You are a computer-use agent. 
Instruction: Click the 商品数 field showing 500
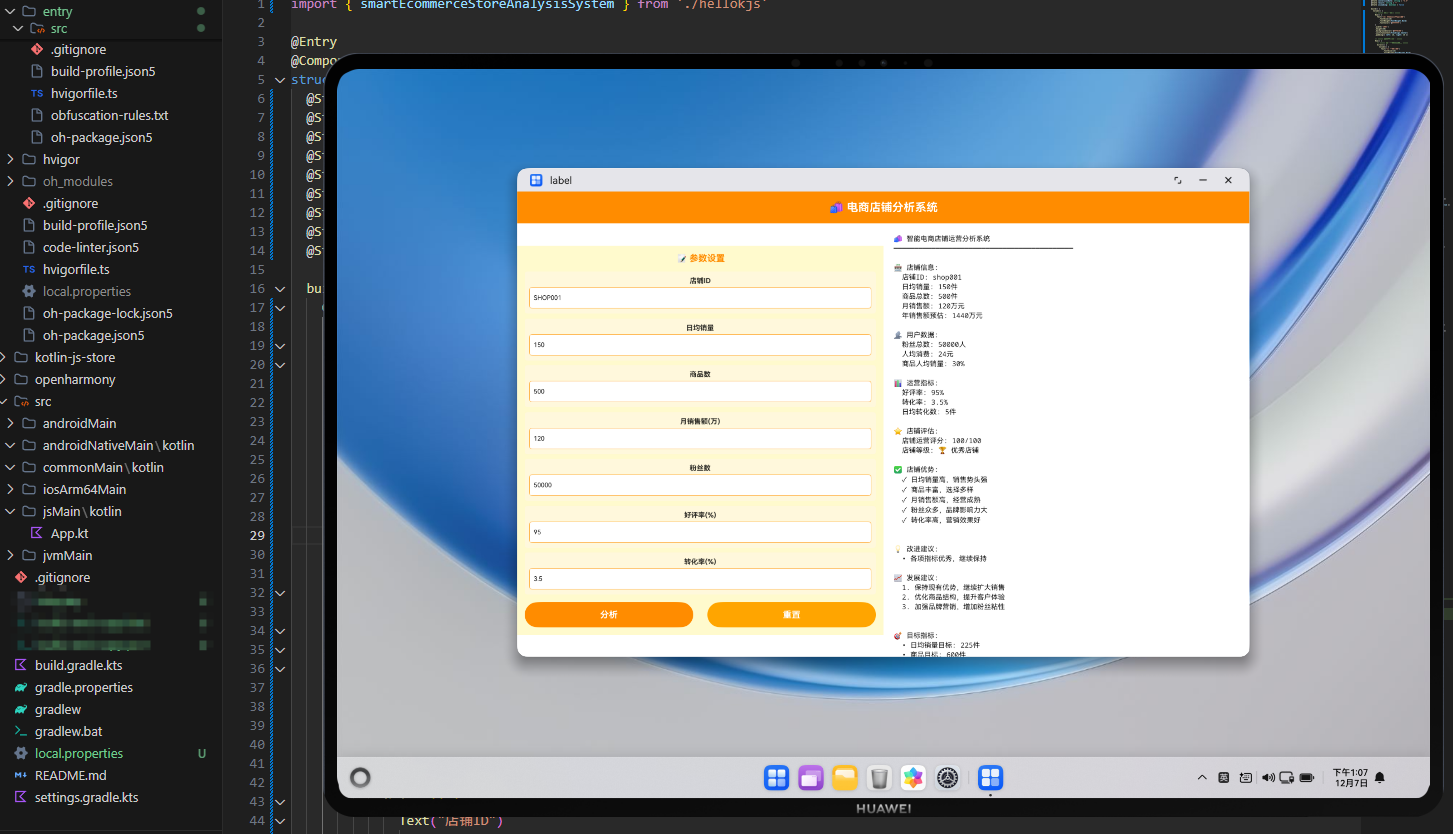700,392
